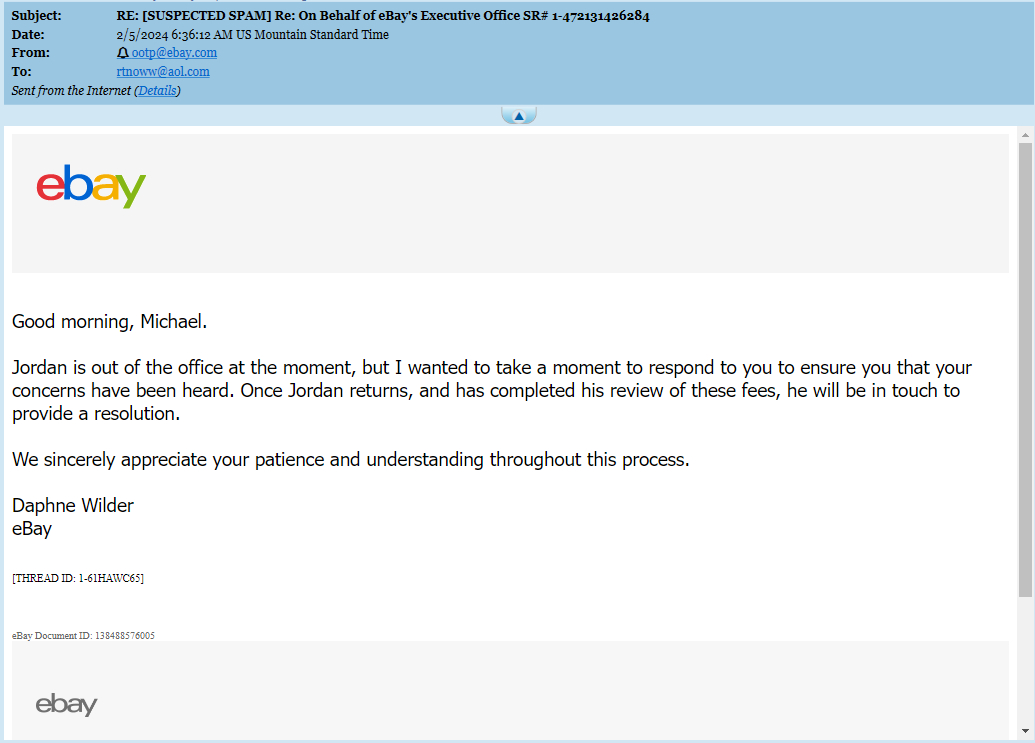
Task: Click the Sent from the Internet text
Action: (71, 90)
